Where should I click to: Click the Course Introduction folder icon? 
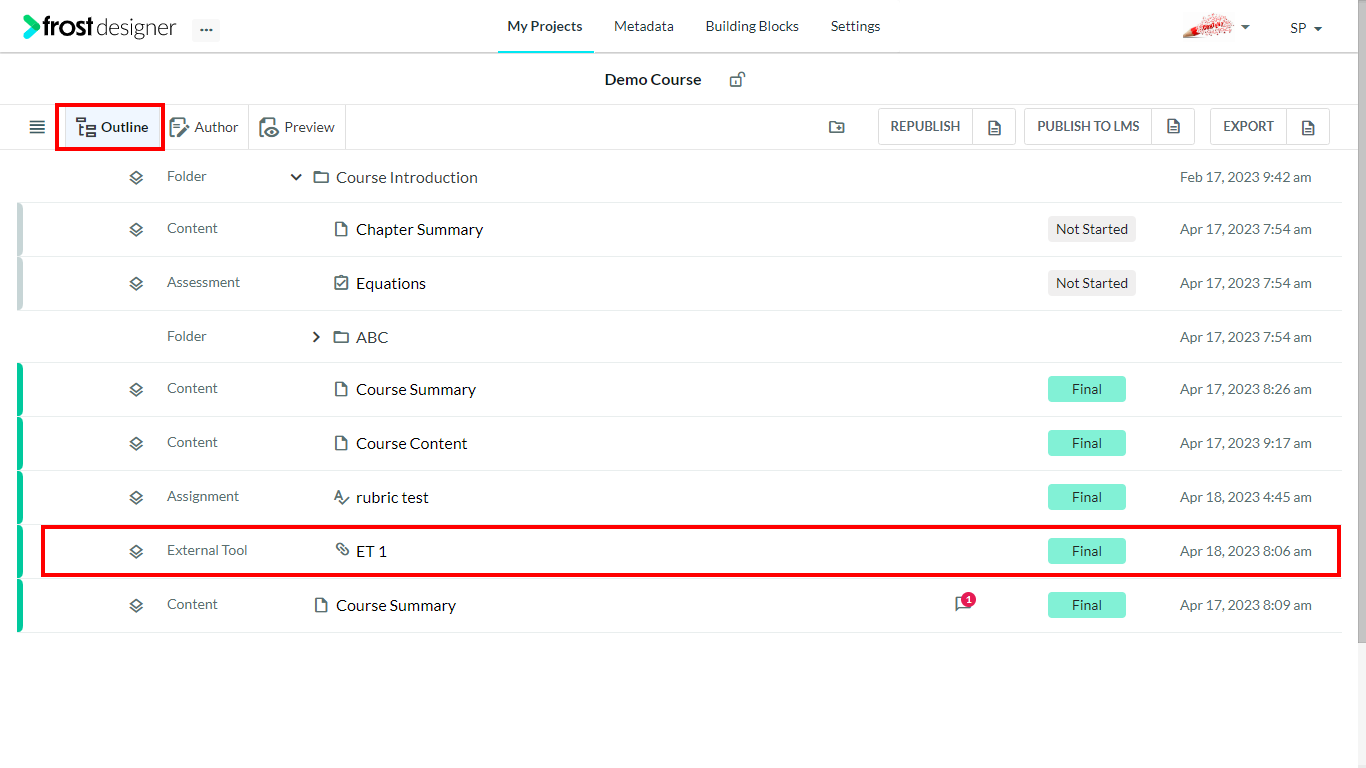click(321, 177)
